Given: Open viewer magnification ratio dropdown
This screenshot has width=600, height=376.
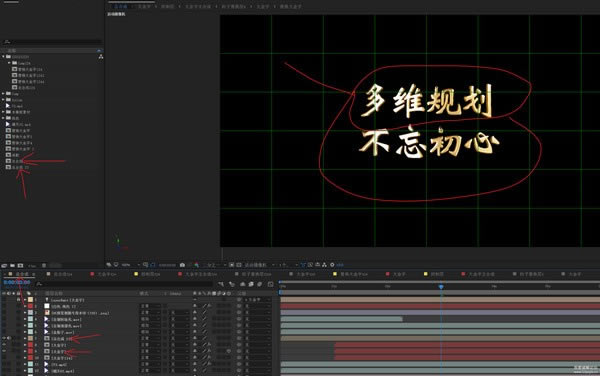Looking at the screenshot, I should coord(130,265).
